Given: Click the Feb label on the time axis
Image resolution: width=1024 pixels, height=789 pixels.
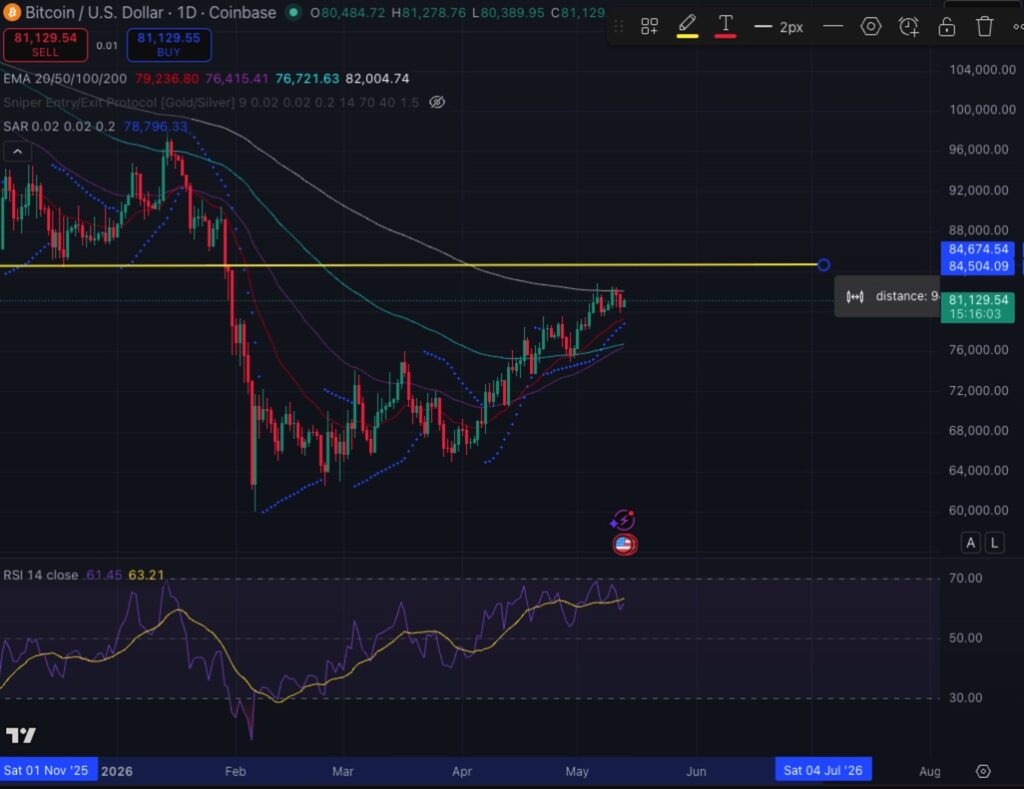Looking at the screenshot, I should (235, 771).
